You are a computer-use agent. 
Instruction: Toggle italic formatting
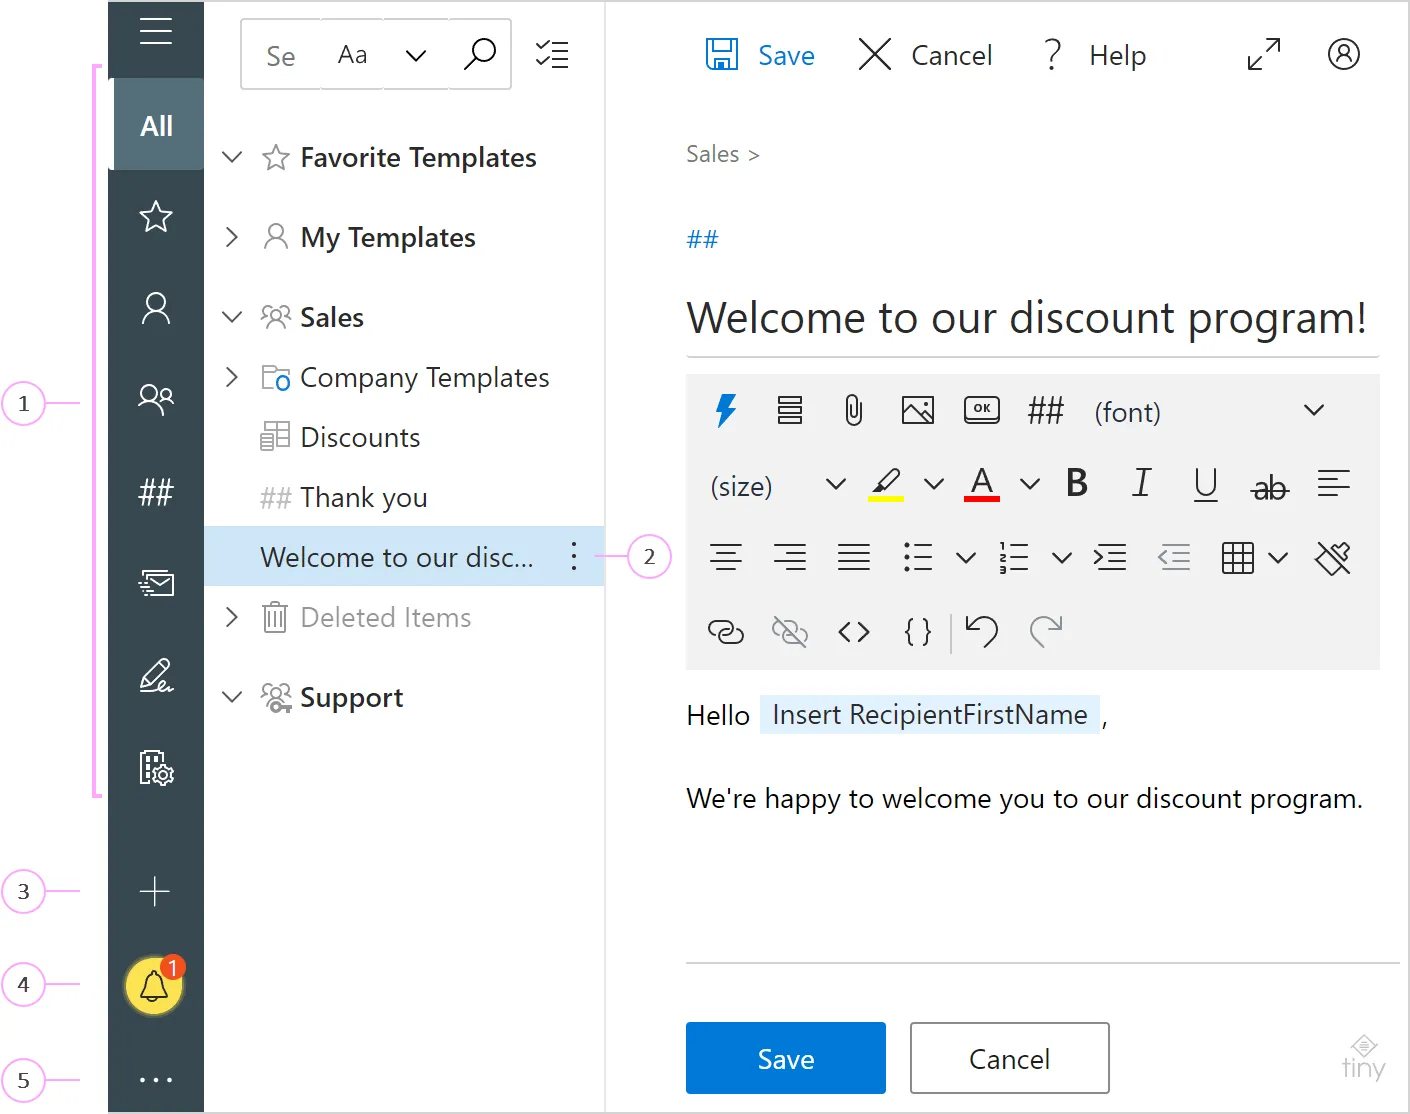coord(1141,483)
